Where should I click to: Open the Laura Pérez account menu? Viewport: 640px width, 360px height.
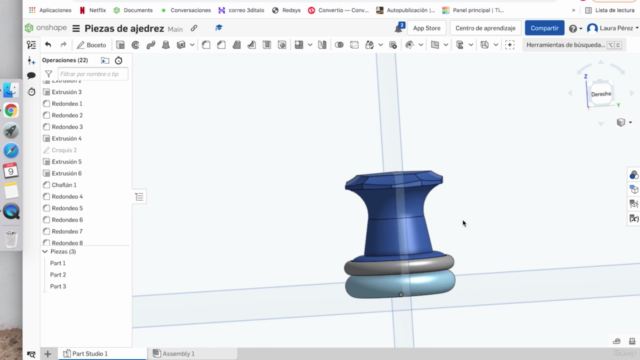point(613,28)
